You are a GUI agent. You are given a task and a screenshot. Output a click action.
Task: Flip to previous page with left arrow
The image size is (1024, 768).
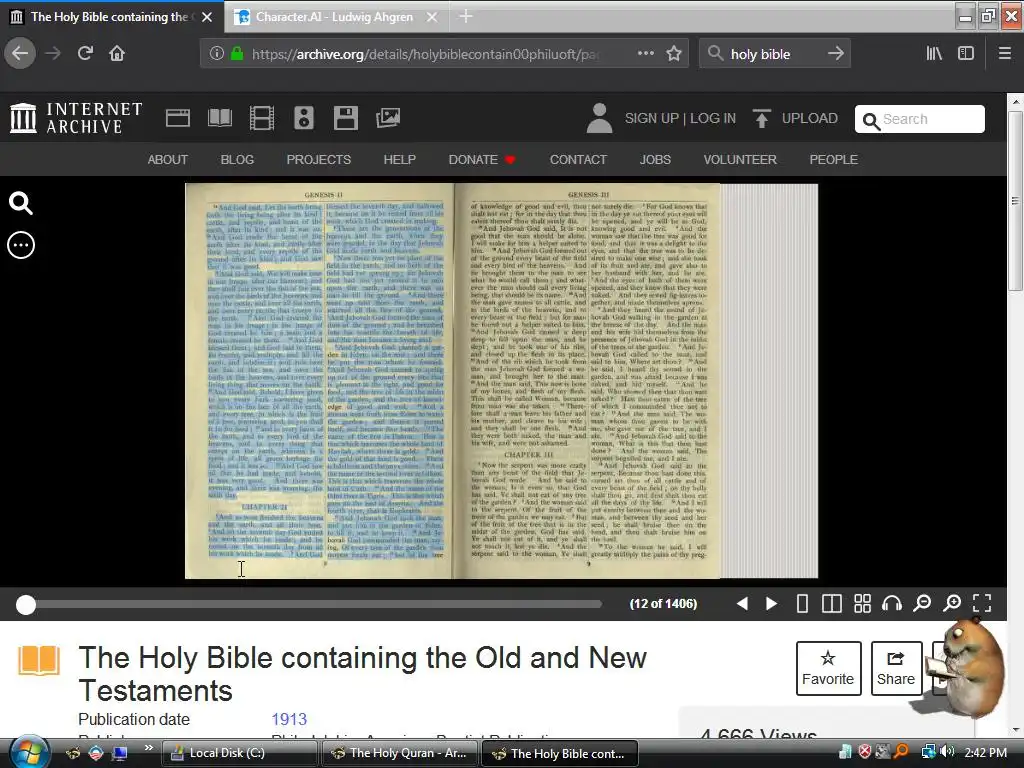pyautogui.click(x=742, y=603)
